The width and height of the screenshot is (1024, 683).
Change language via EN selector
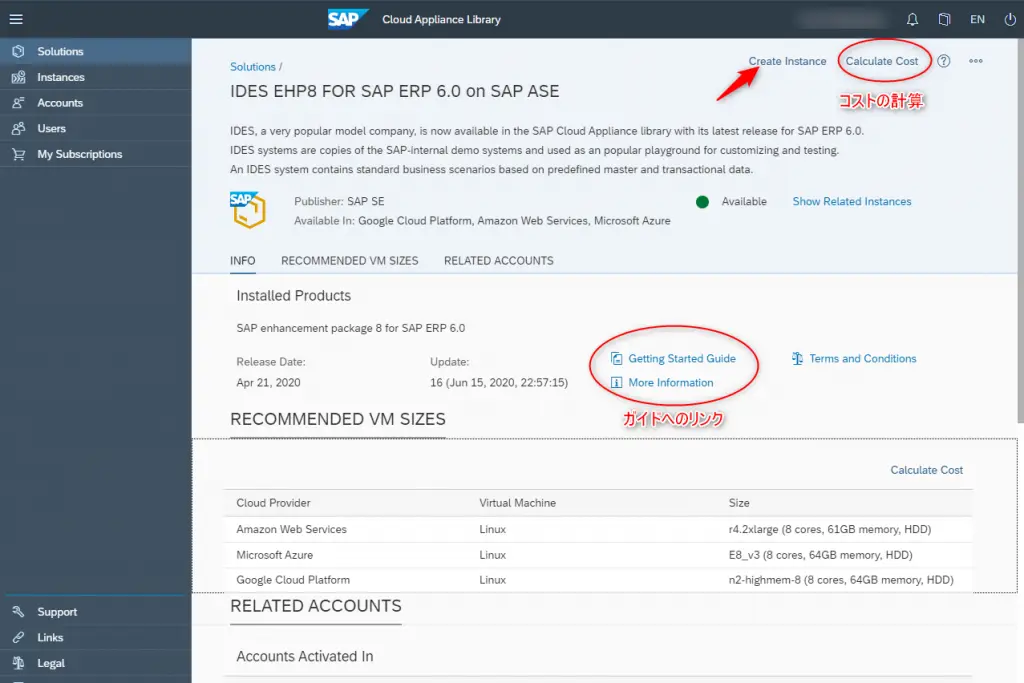(x=977, y=20)
